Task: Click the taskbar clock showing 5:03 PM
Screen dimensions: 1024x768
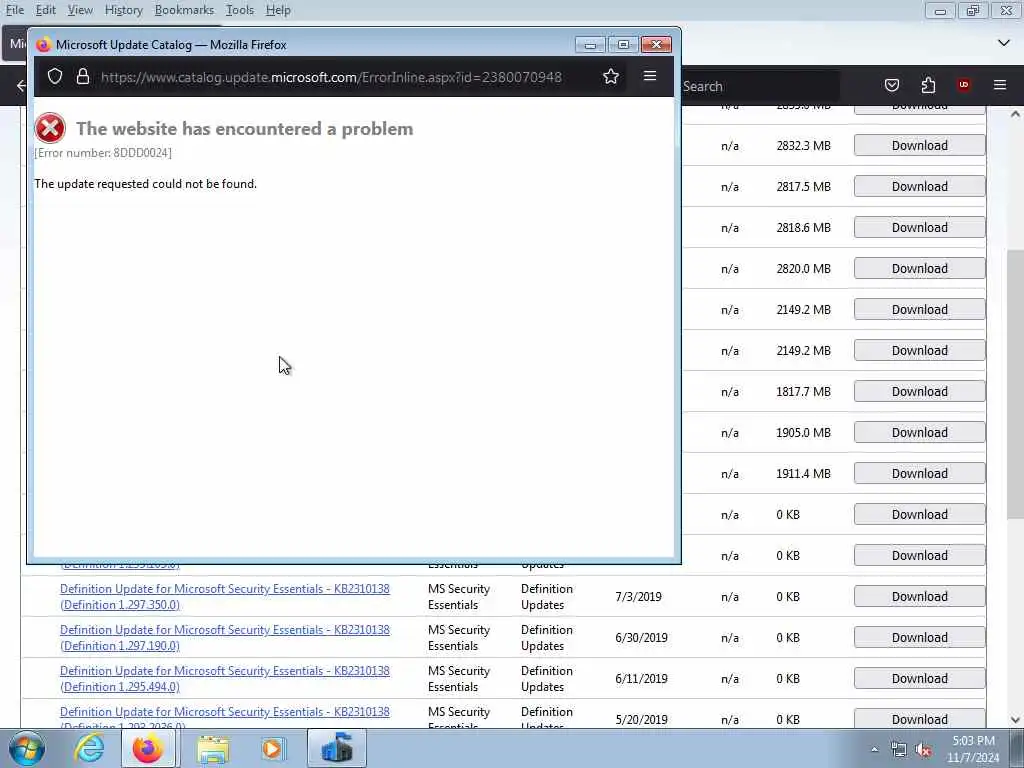Action: click(973, 749)
